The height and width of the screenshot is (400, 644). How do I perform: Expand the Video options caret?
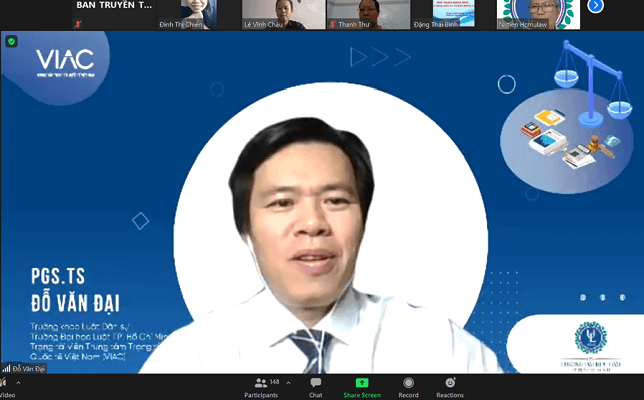(18, 383)
